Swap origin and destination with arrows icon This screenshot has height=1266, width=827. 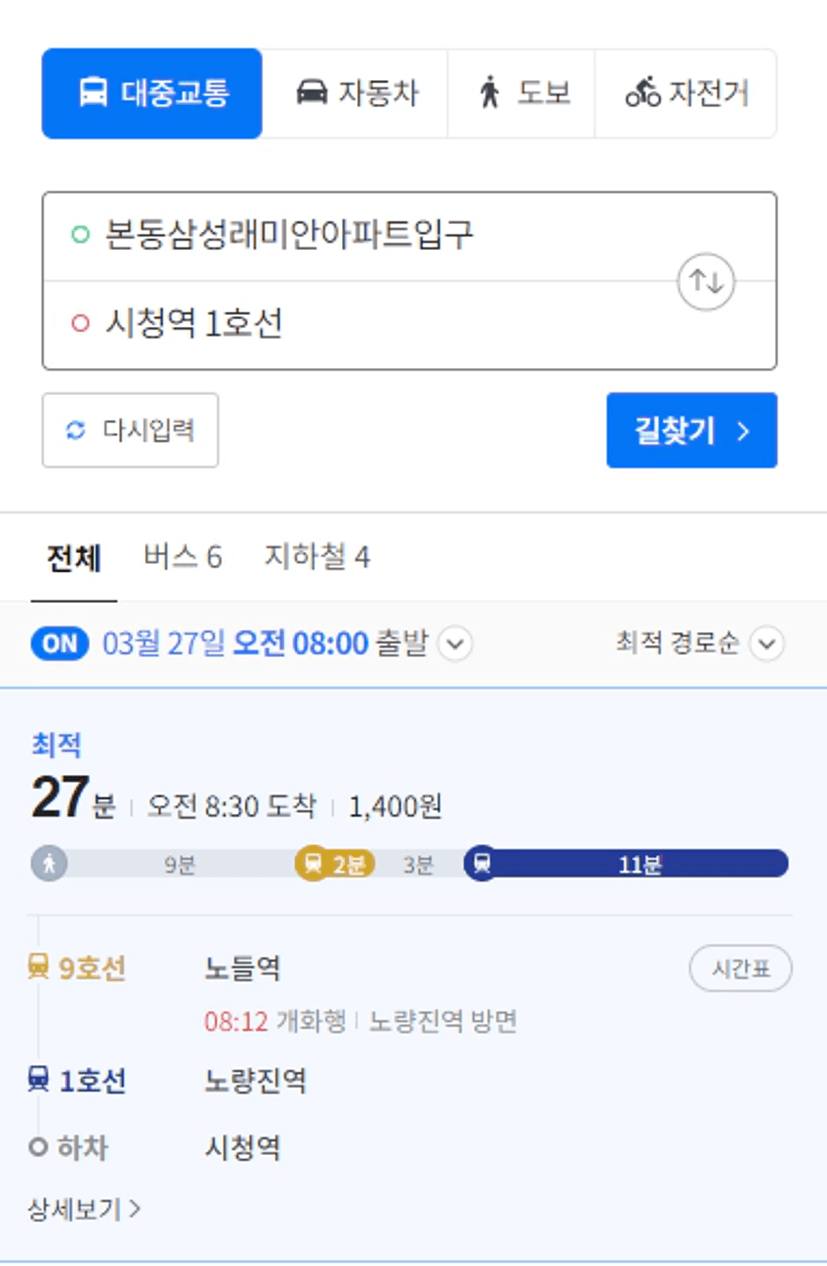tap(706, 282)
